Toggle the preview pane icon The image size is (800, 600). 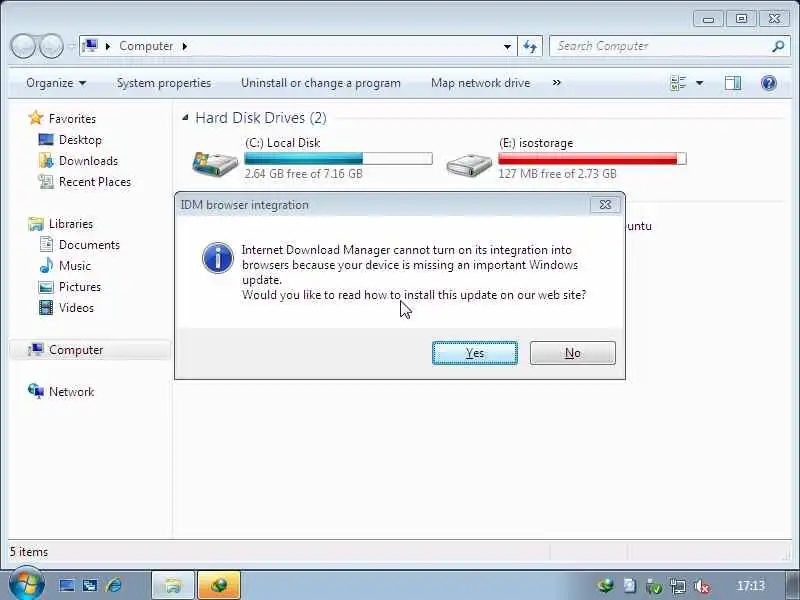(x=733, y=83)
